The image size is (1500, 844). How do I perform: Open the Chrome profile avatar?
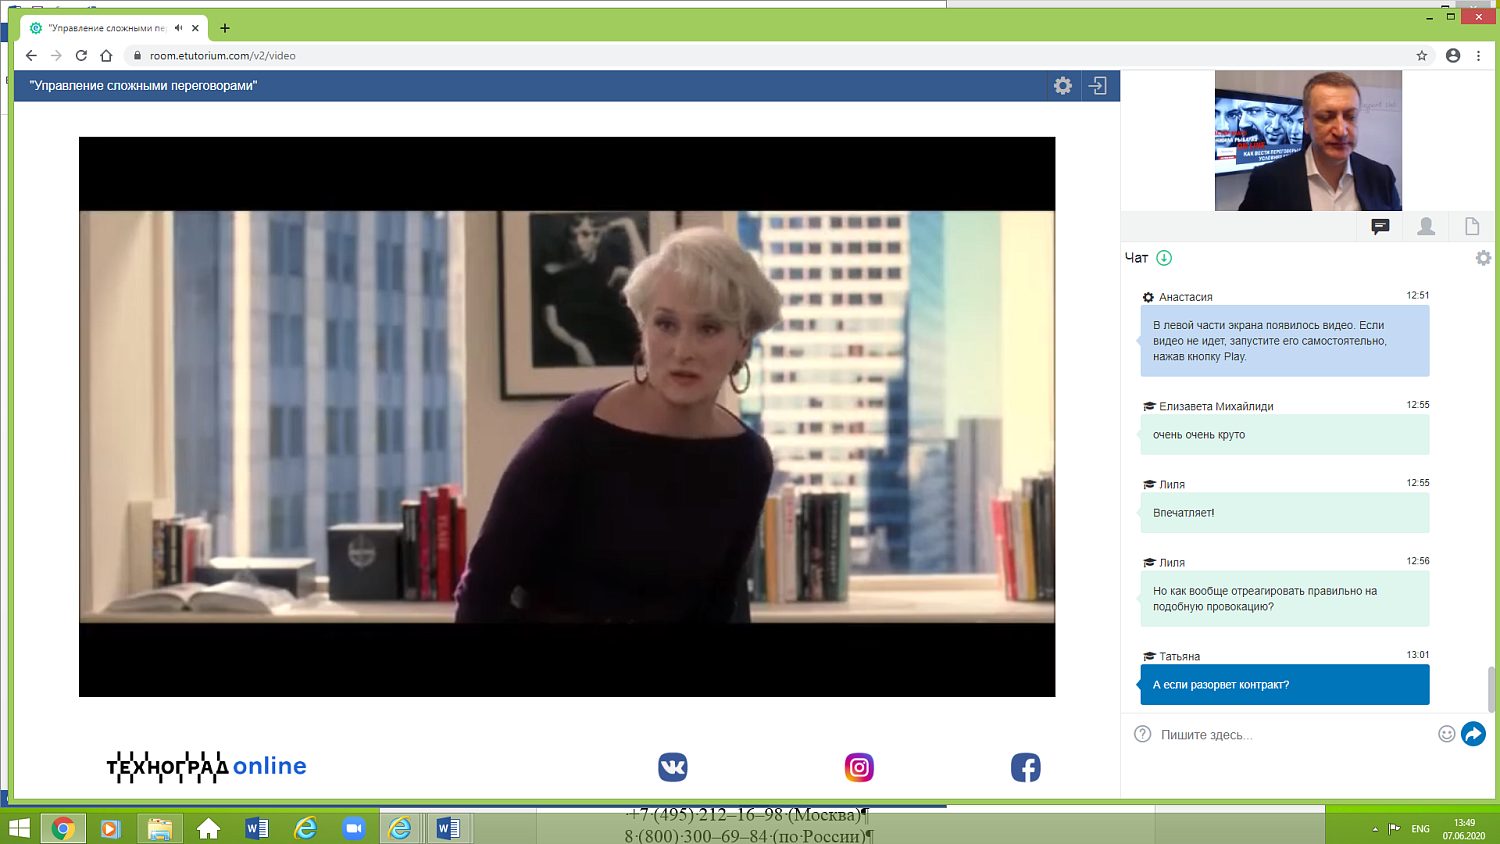1453,56
